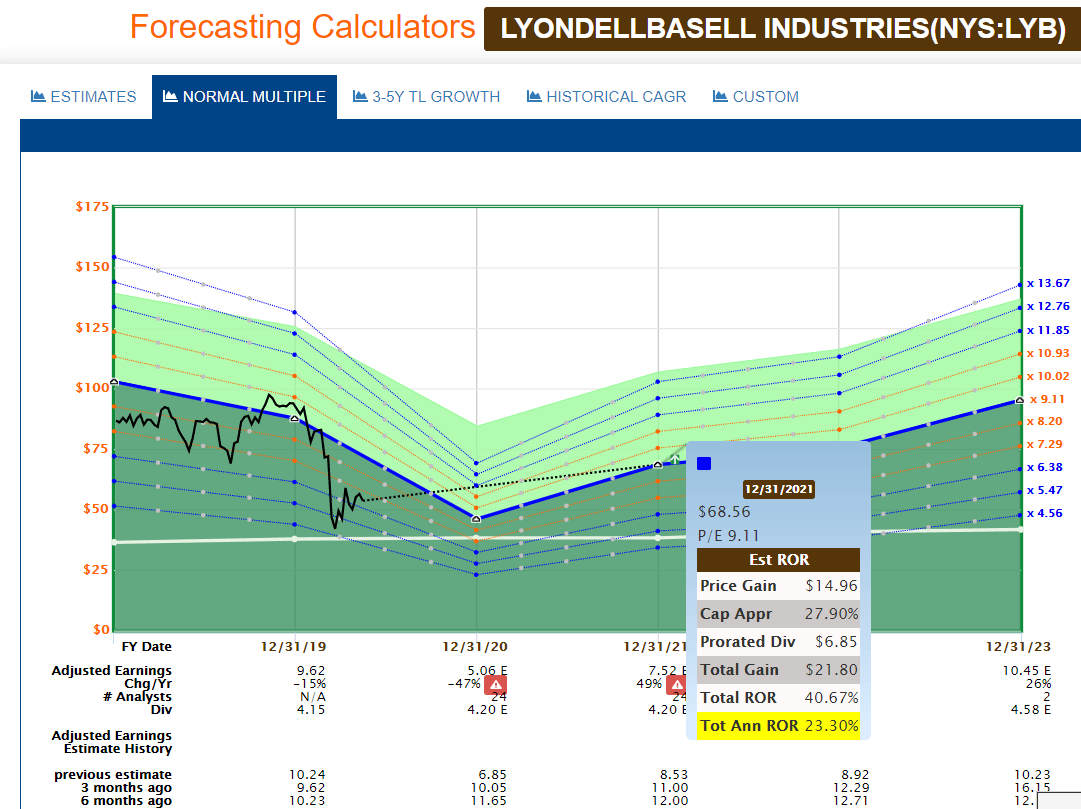Click the triangle marker at 12/31/20 on the chart
This screenshot has width=1081, height=809.
[476, 519]
